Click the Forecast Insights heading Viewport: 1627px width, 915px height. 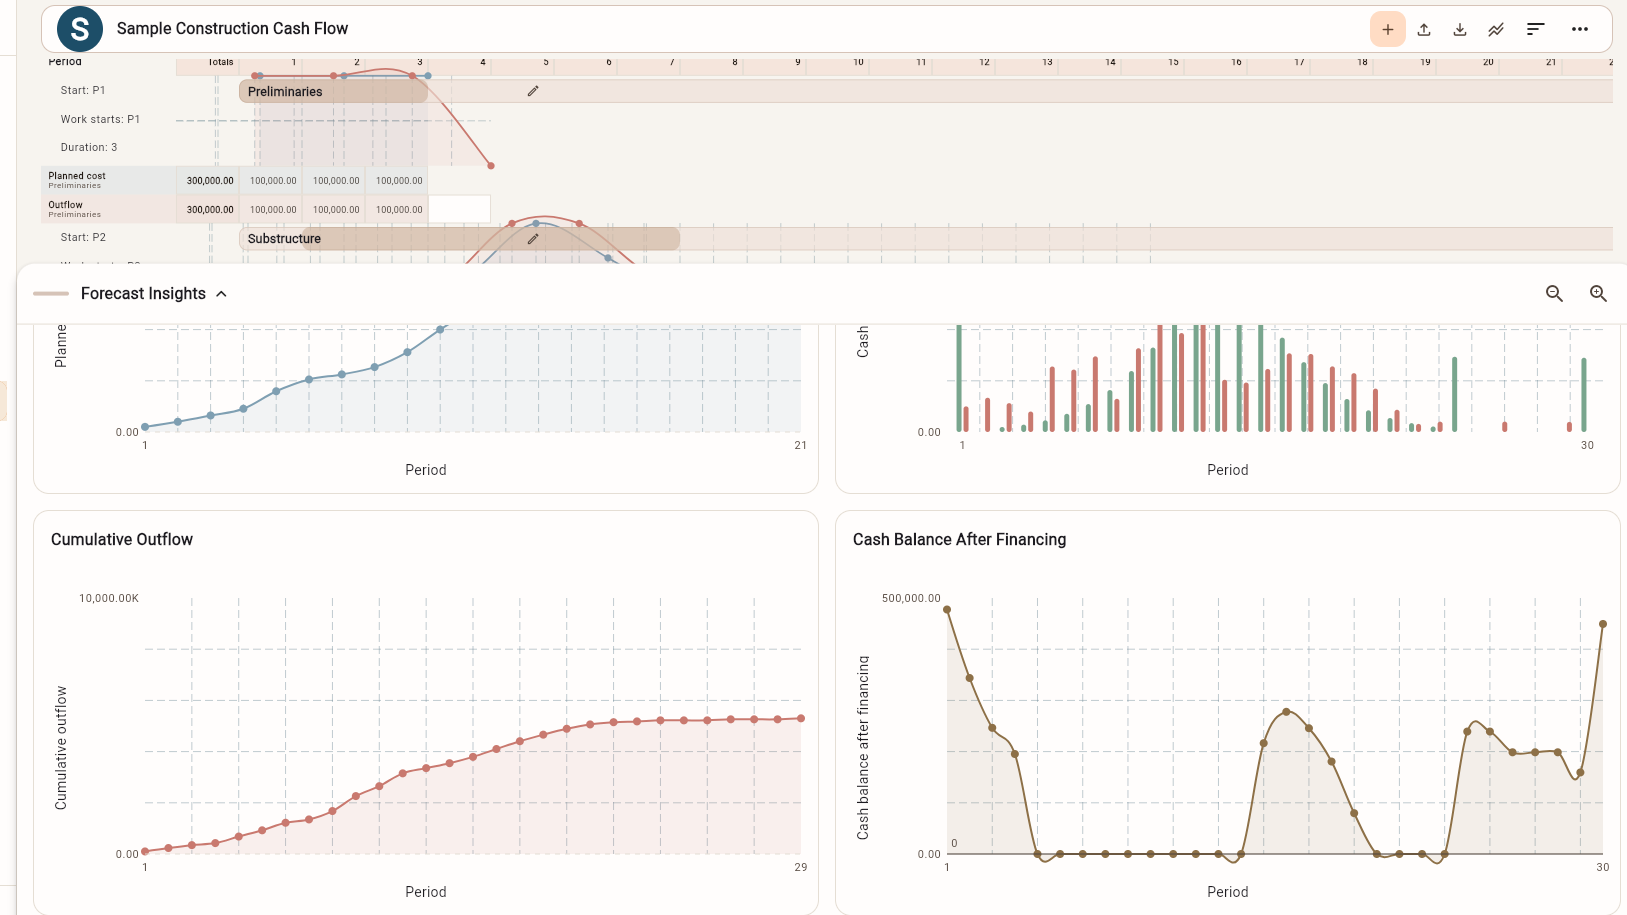143,293
